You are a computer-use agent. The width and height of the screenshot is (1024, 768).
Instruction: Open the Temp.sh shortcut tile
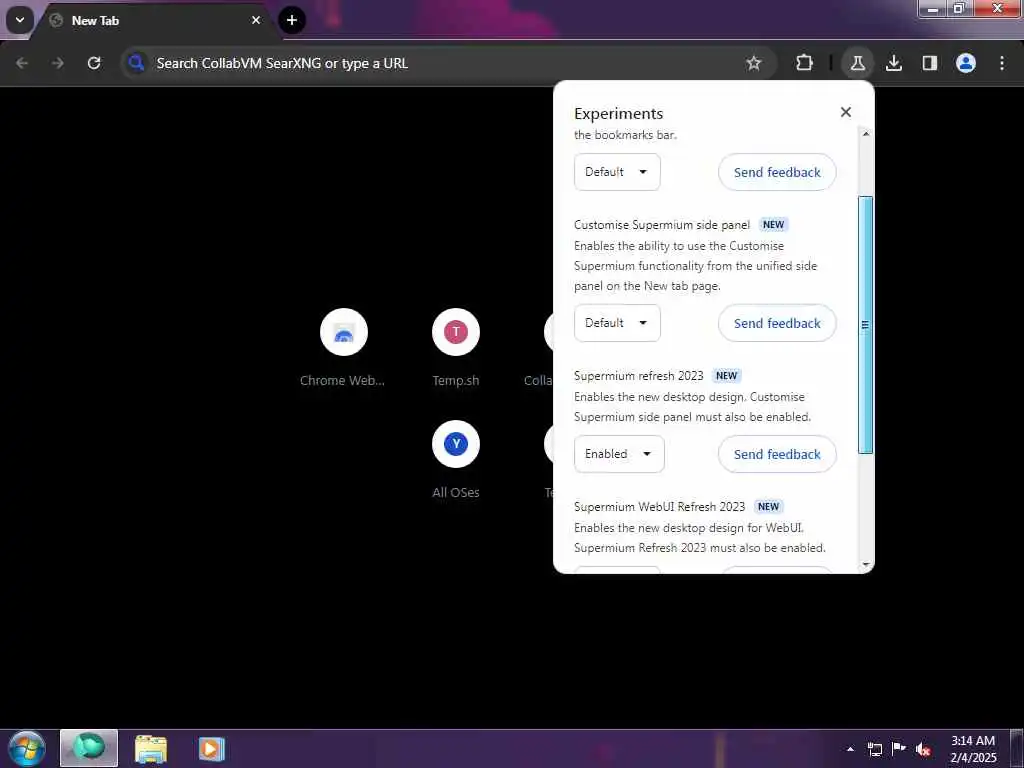click(x=456, y=349)
